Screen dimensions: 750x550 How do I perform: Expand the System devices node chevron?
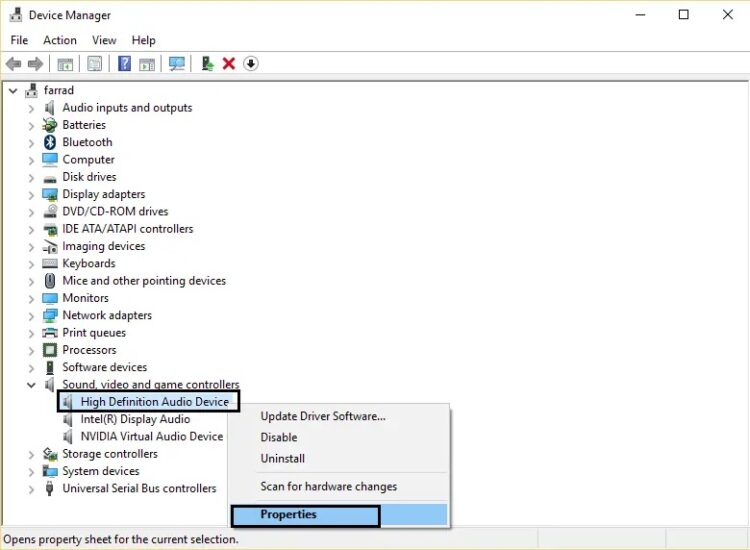click(32, 472)
